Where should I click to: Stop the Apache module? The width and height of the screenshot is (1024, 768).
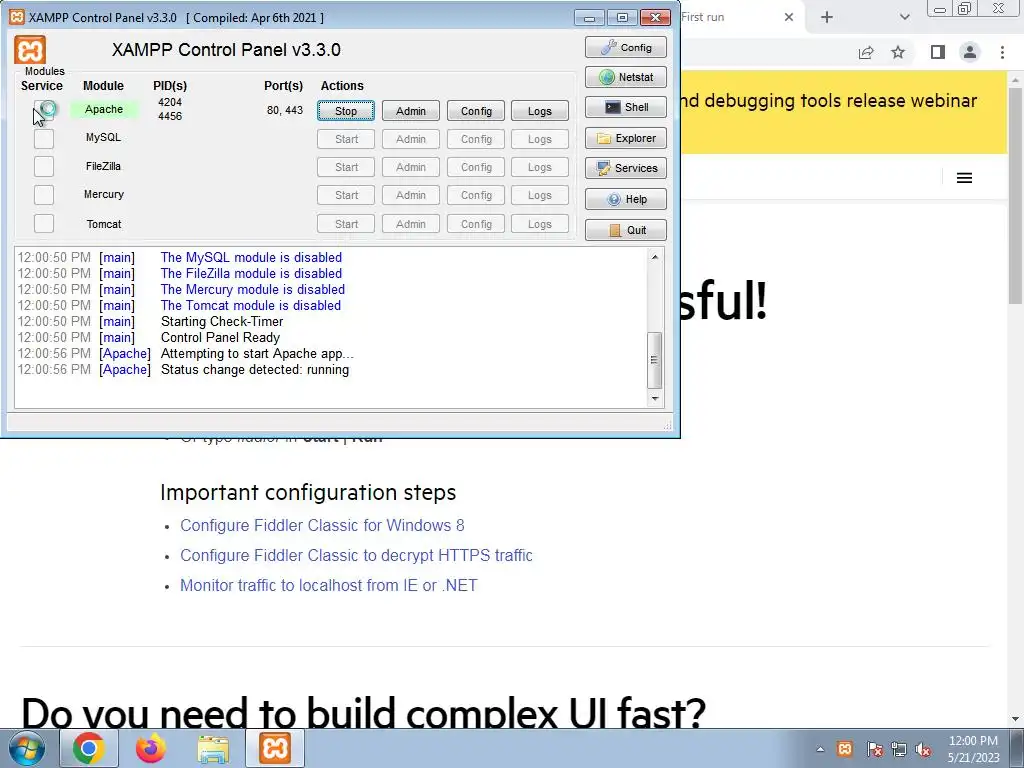346,111
